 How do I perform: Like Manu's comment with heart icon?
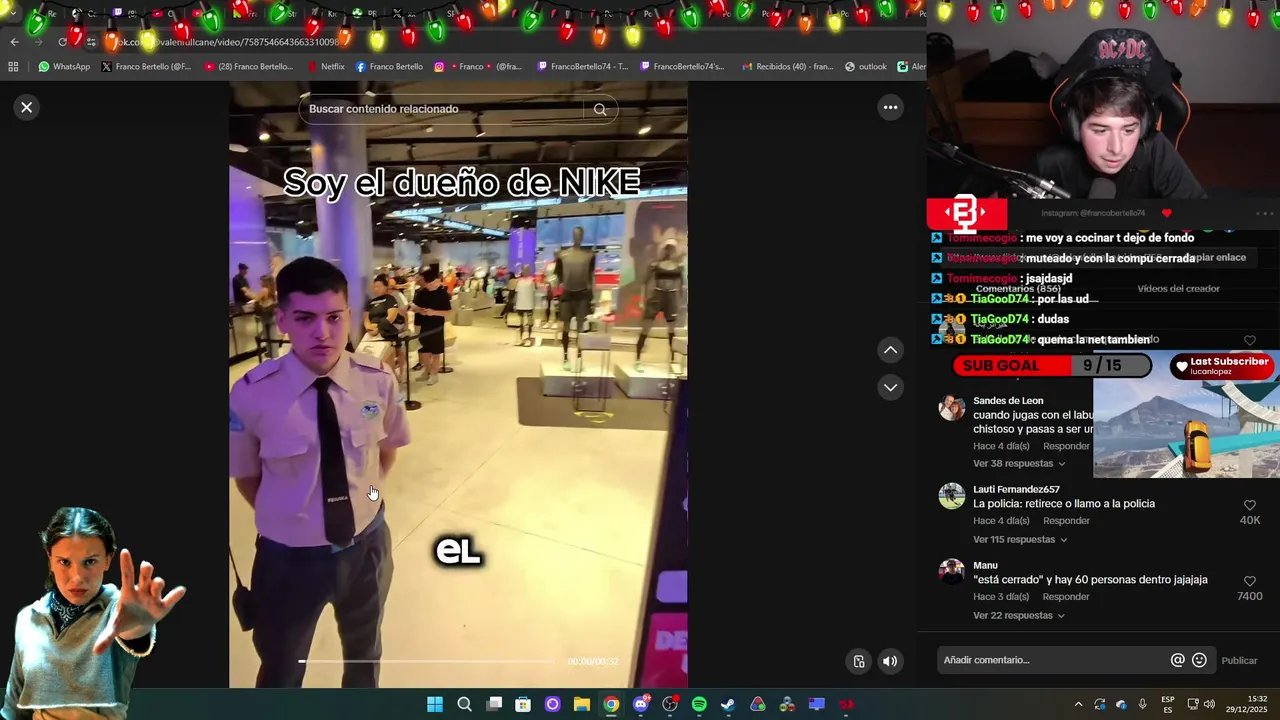1249,581
